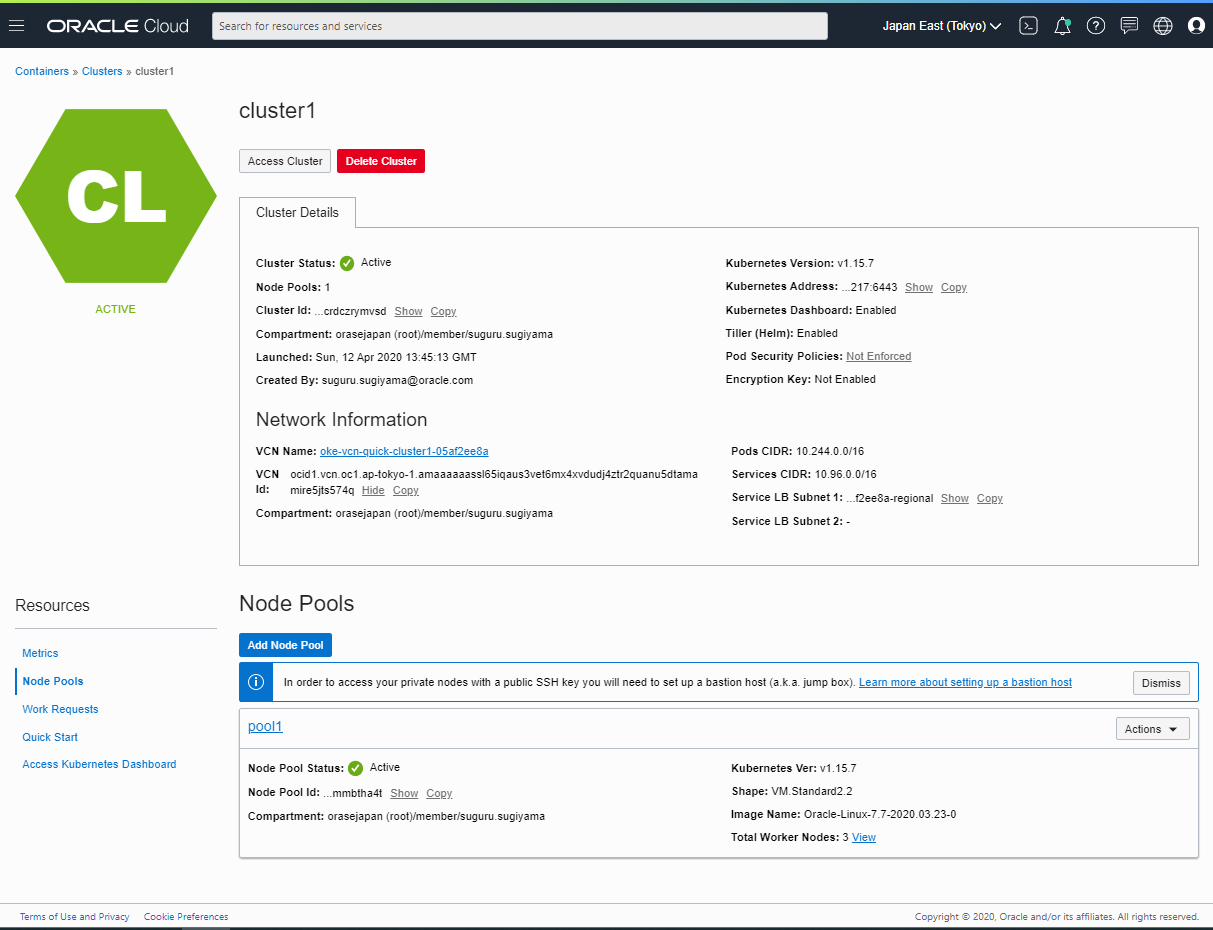The width and height of the screenshot is (1213, 930).
Task: Open Cookie Preferences link
Action: (186, 917)
